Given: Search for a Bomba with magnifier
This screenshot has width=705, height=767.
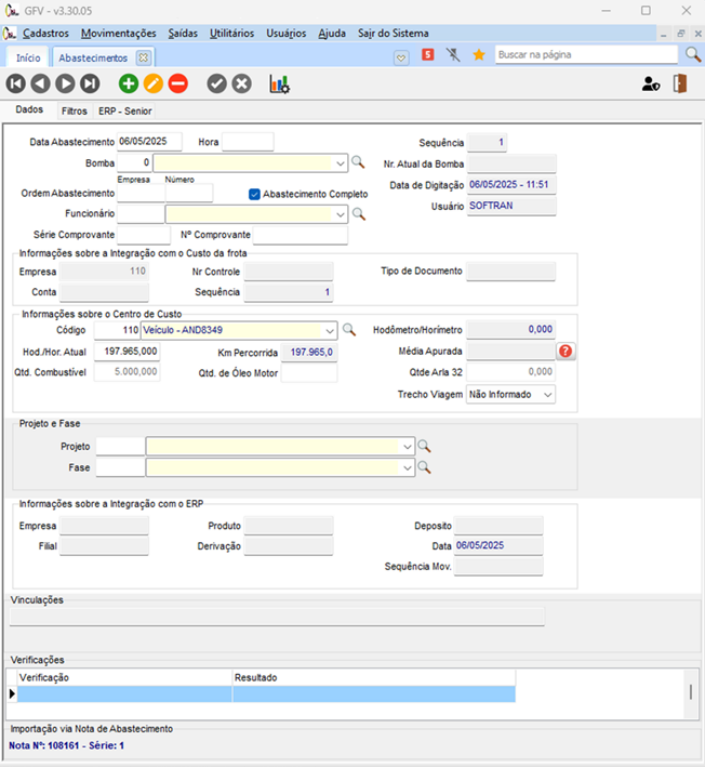Looking at the screenshot, I should [x=358, y=161].
